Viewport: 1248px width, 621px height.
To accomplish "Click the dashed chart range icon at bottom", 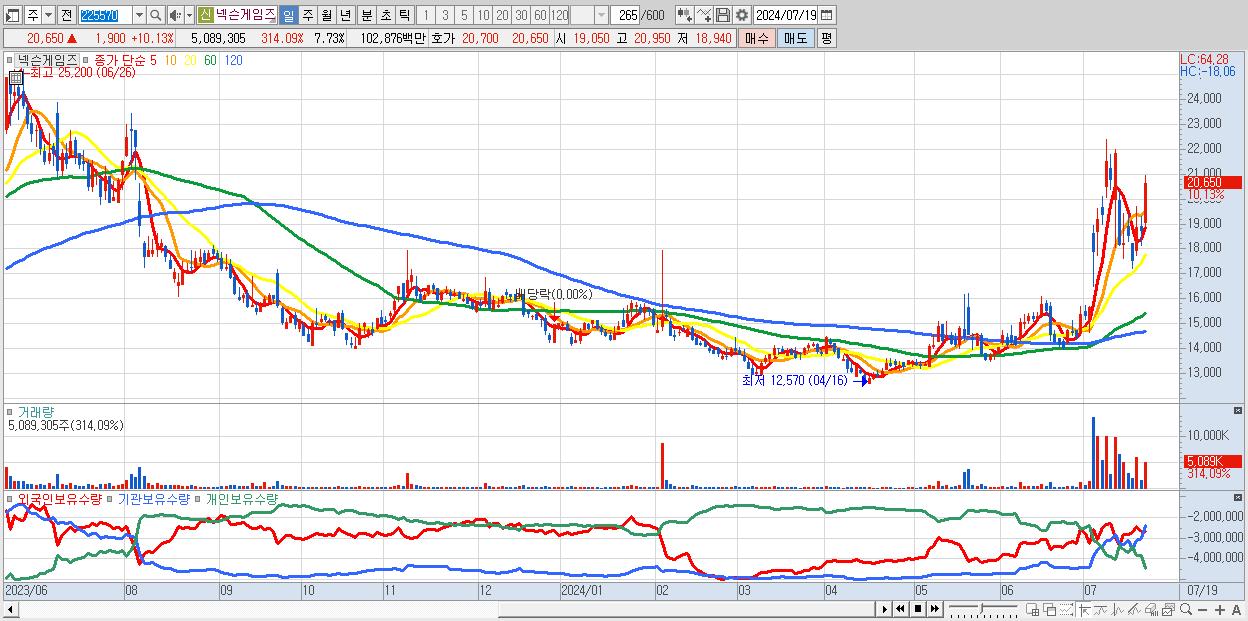I will coord(1066,610).
